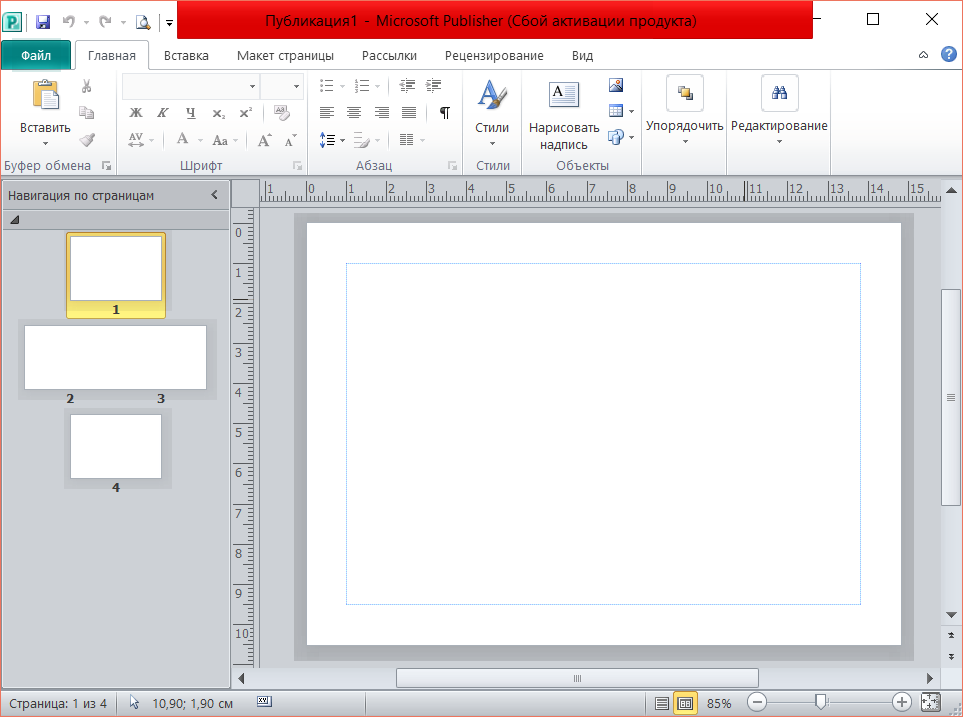The image size is (963, 717).
Task: Click the zoom in plus button
Action: tap(901, 702)
